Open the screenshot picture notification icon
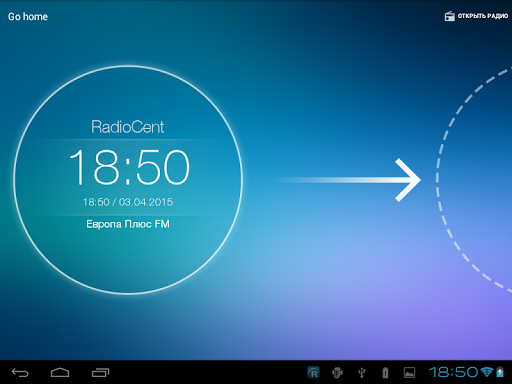 tap(409, 373)
